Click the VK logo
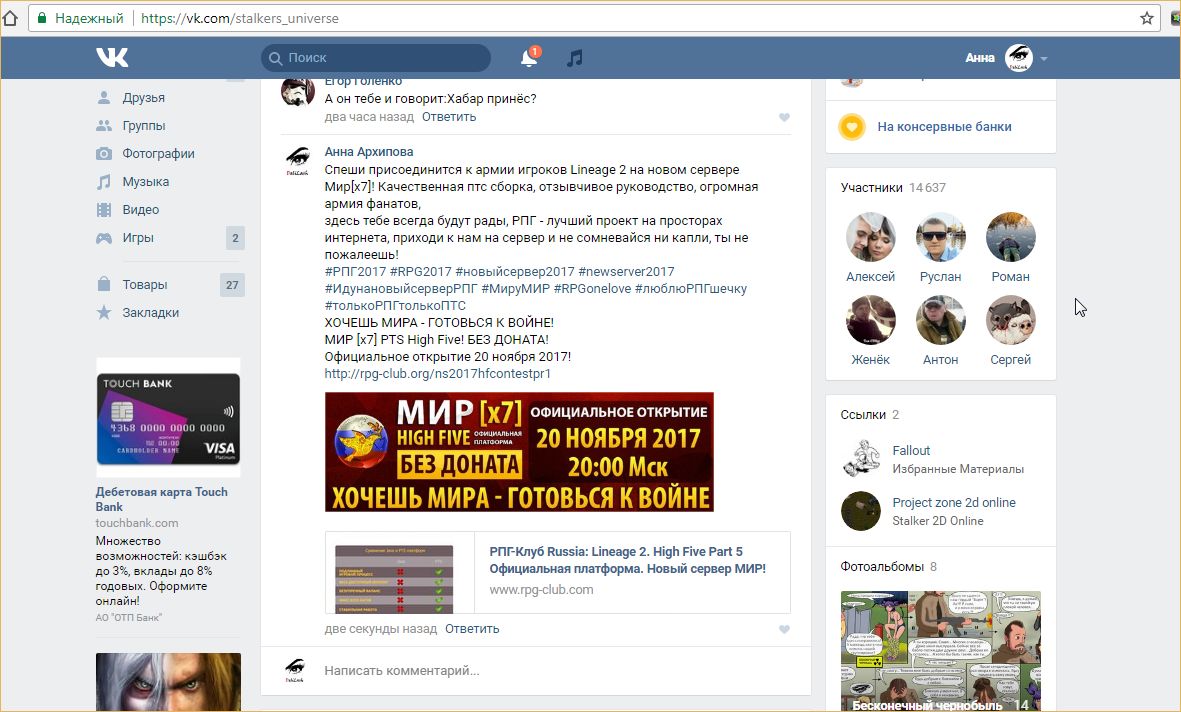Viewport: 1181px width, 712px height. [x=112, y=57]
